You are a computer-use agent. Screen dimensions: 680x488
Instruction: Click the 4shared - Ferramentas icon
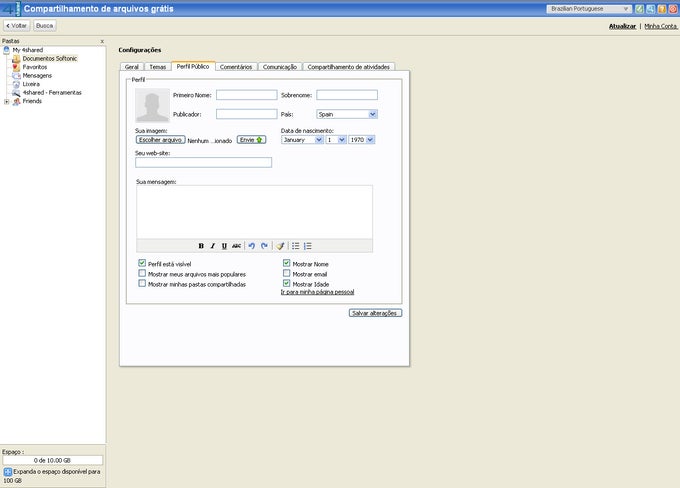(16, 92)
